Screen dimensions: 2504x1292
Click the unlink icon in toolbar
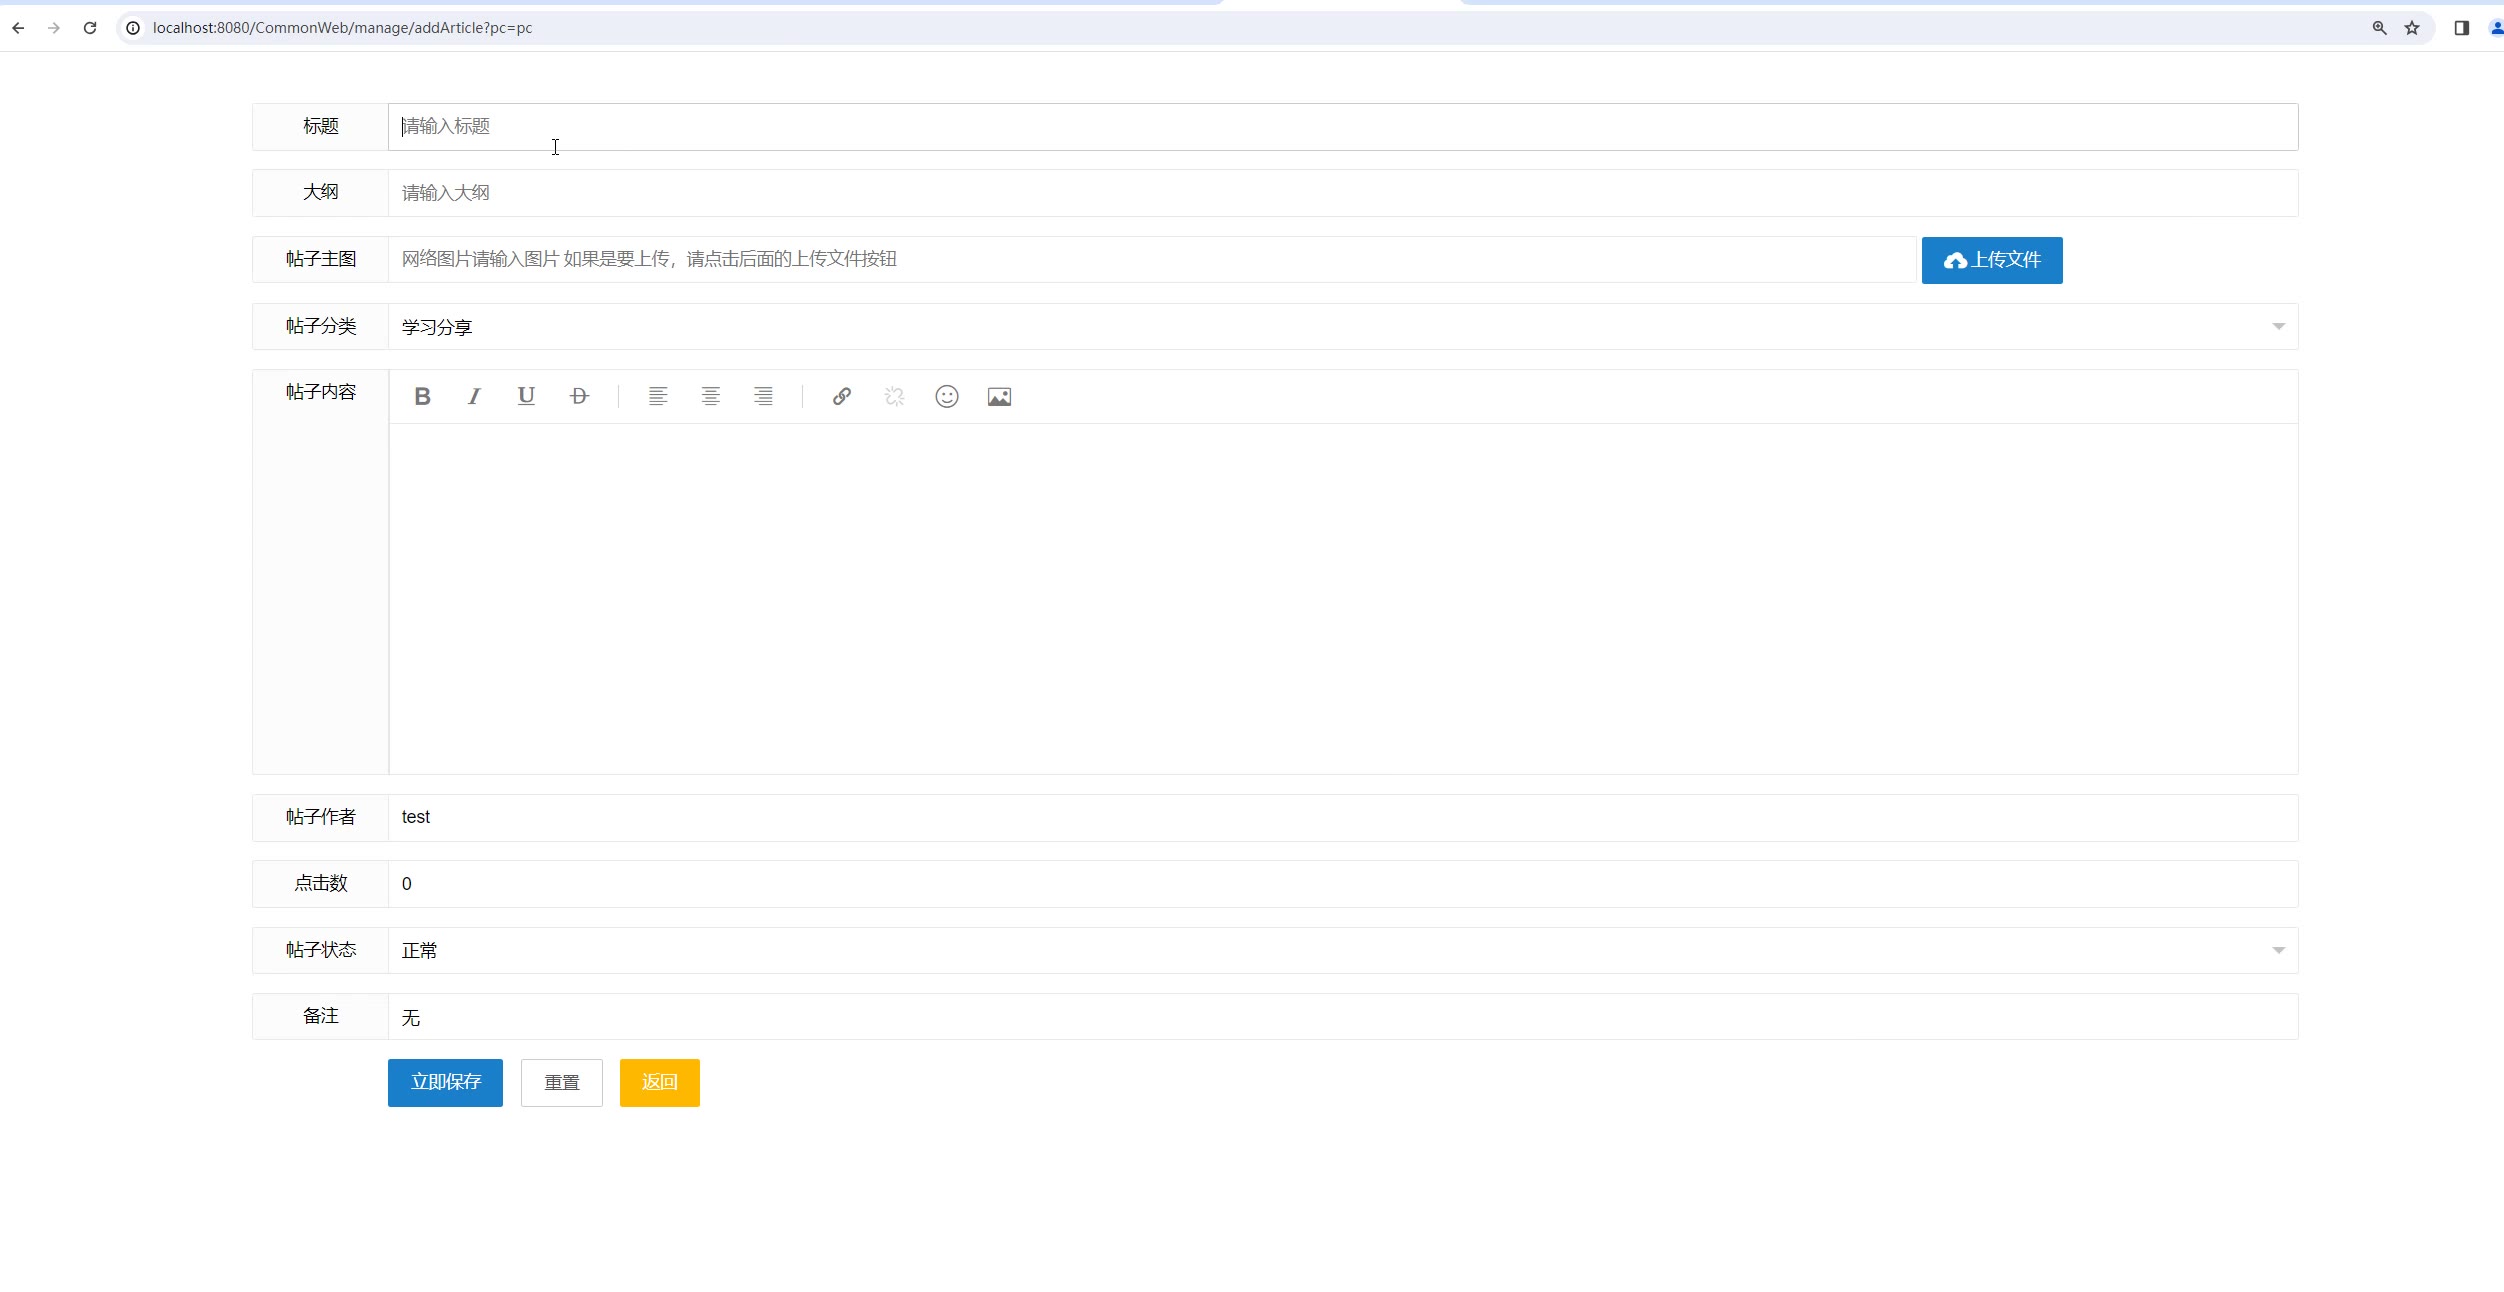click(894, 397)
